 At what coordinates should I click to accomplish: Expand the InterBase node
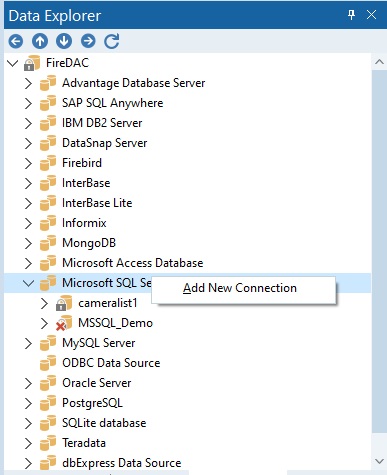(x=29, y=183)
